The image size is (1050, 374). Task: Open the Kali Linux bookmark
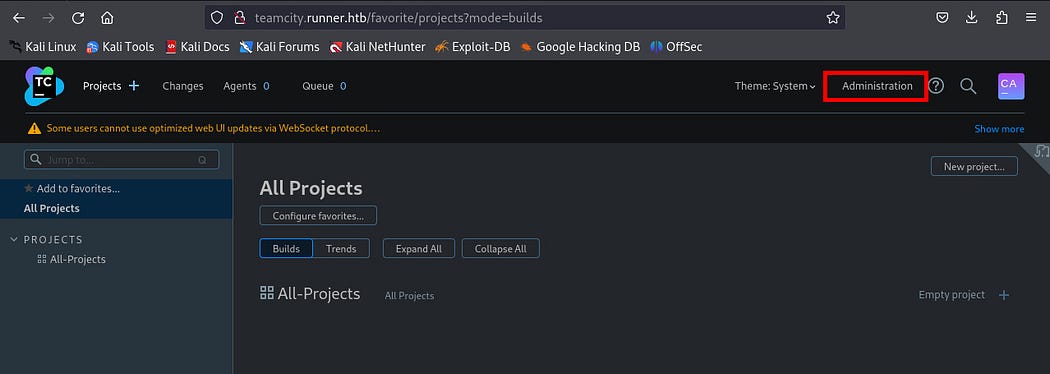click(x=43, y=47)
